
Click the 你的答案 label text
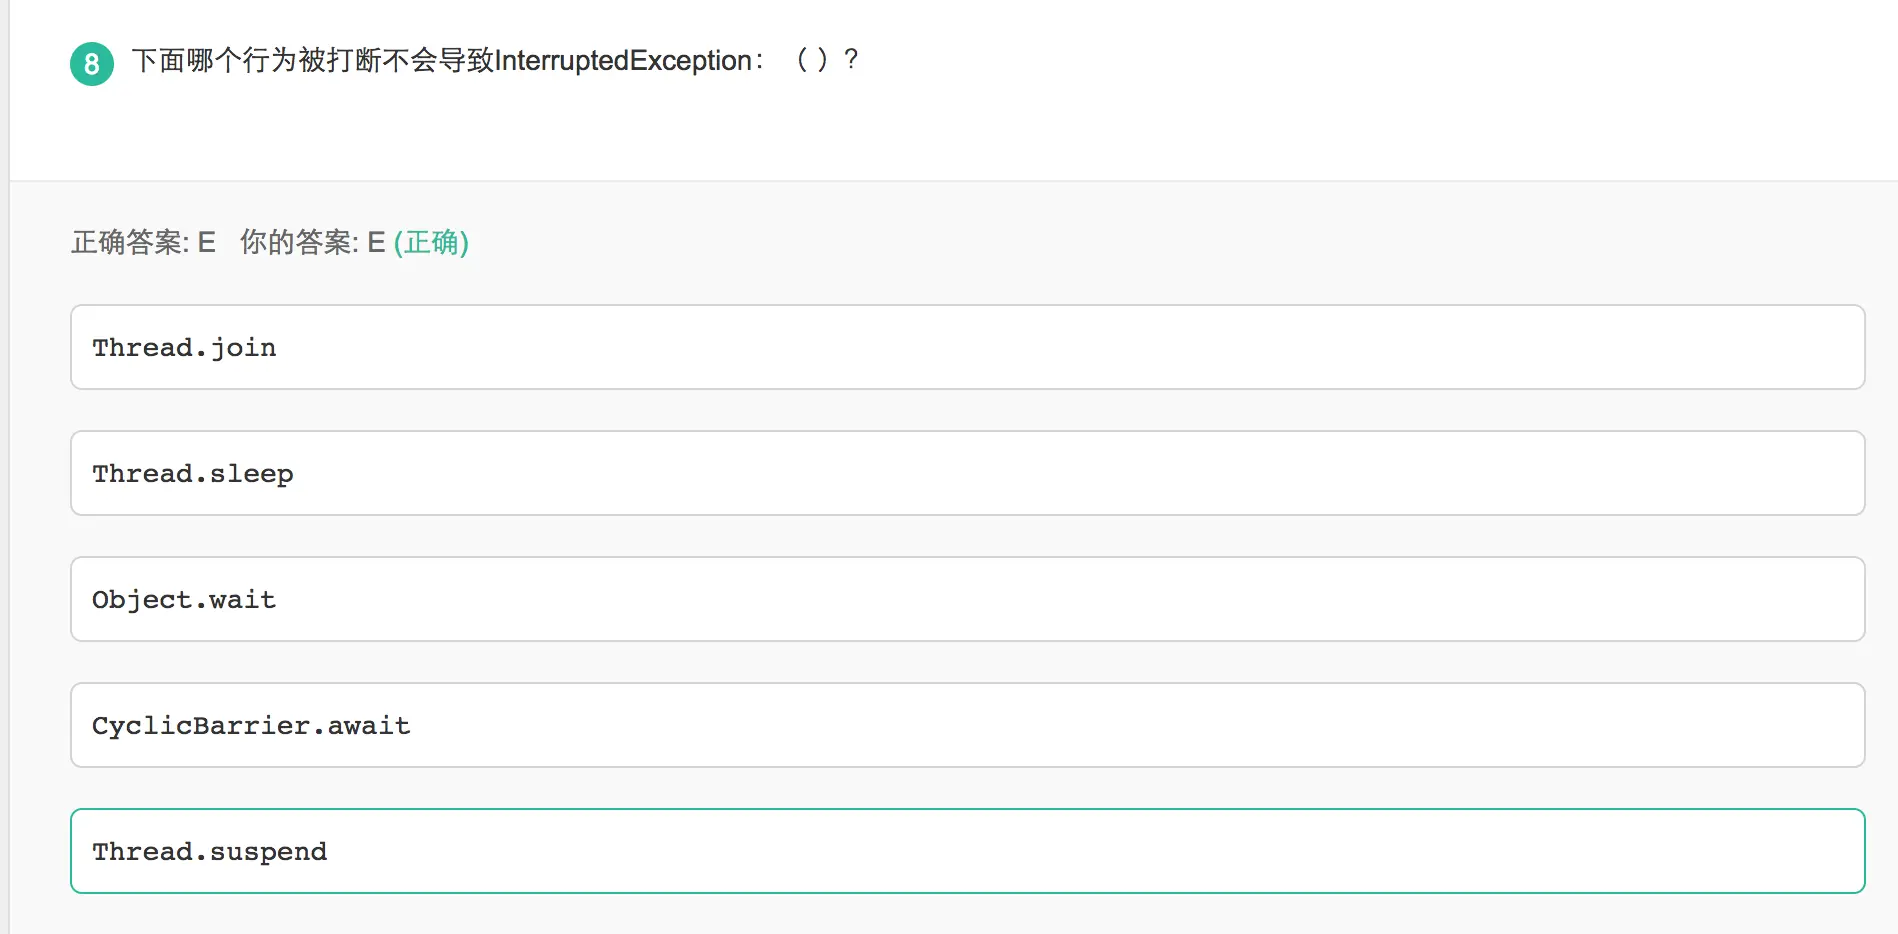point(297,242)
